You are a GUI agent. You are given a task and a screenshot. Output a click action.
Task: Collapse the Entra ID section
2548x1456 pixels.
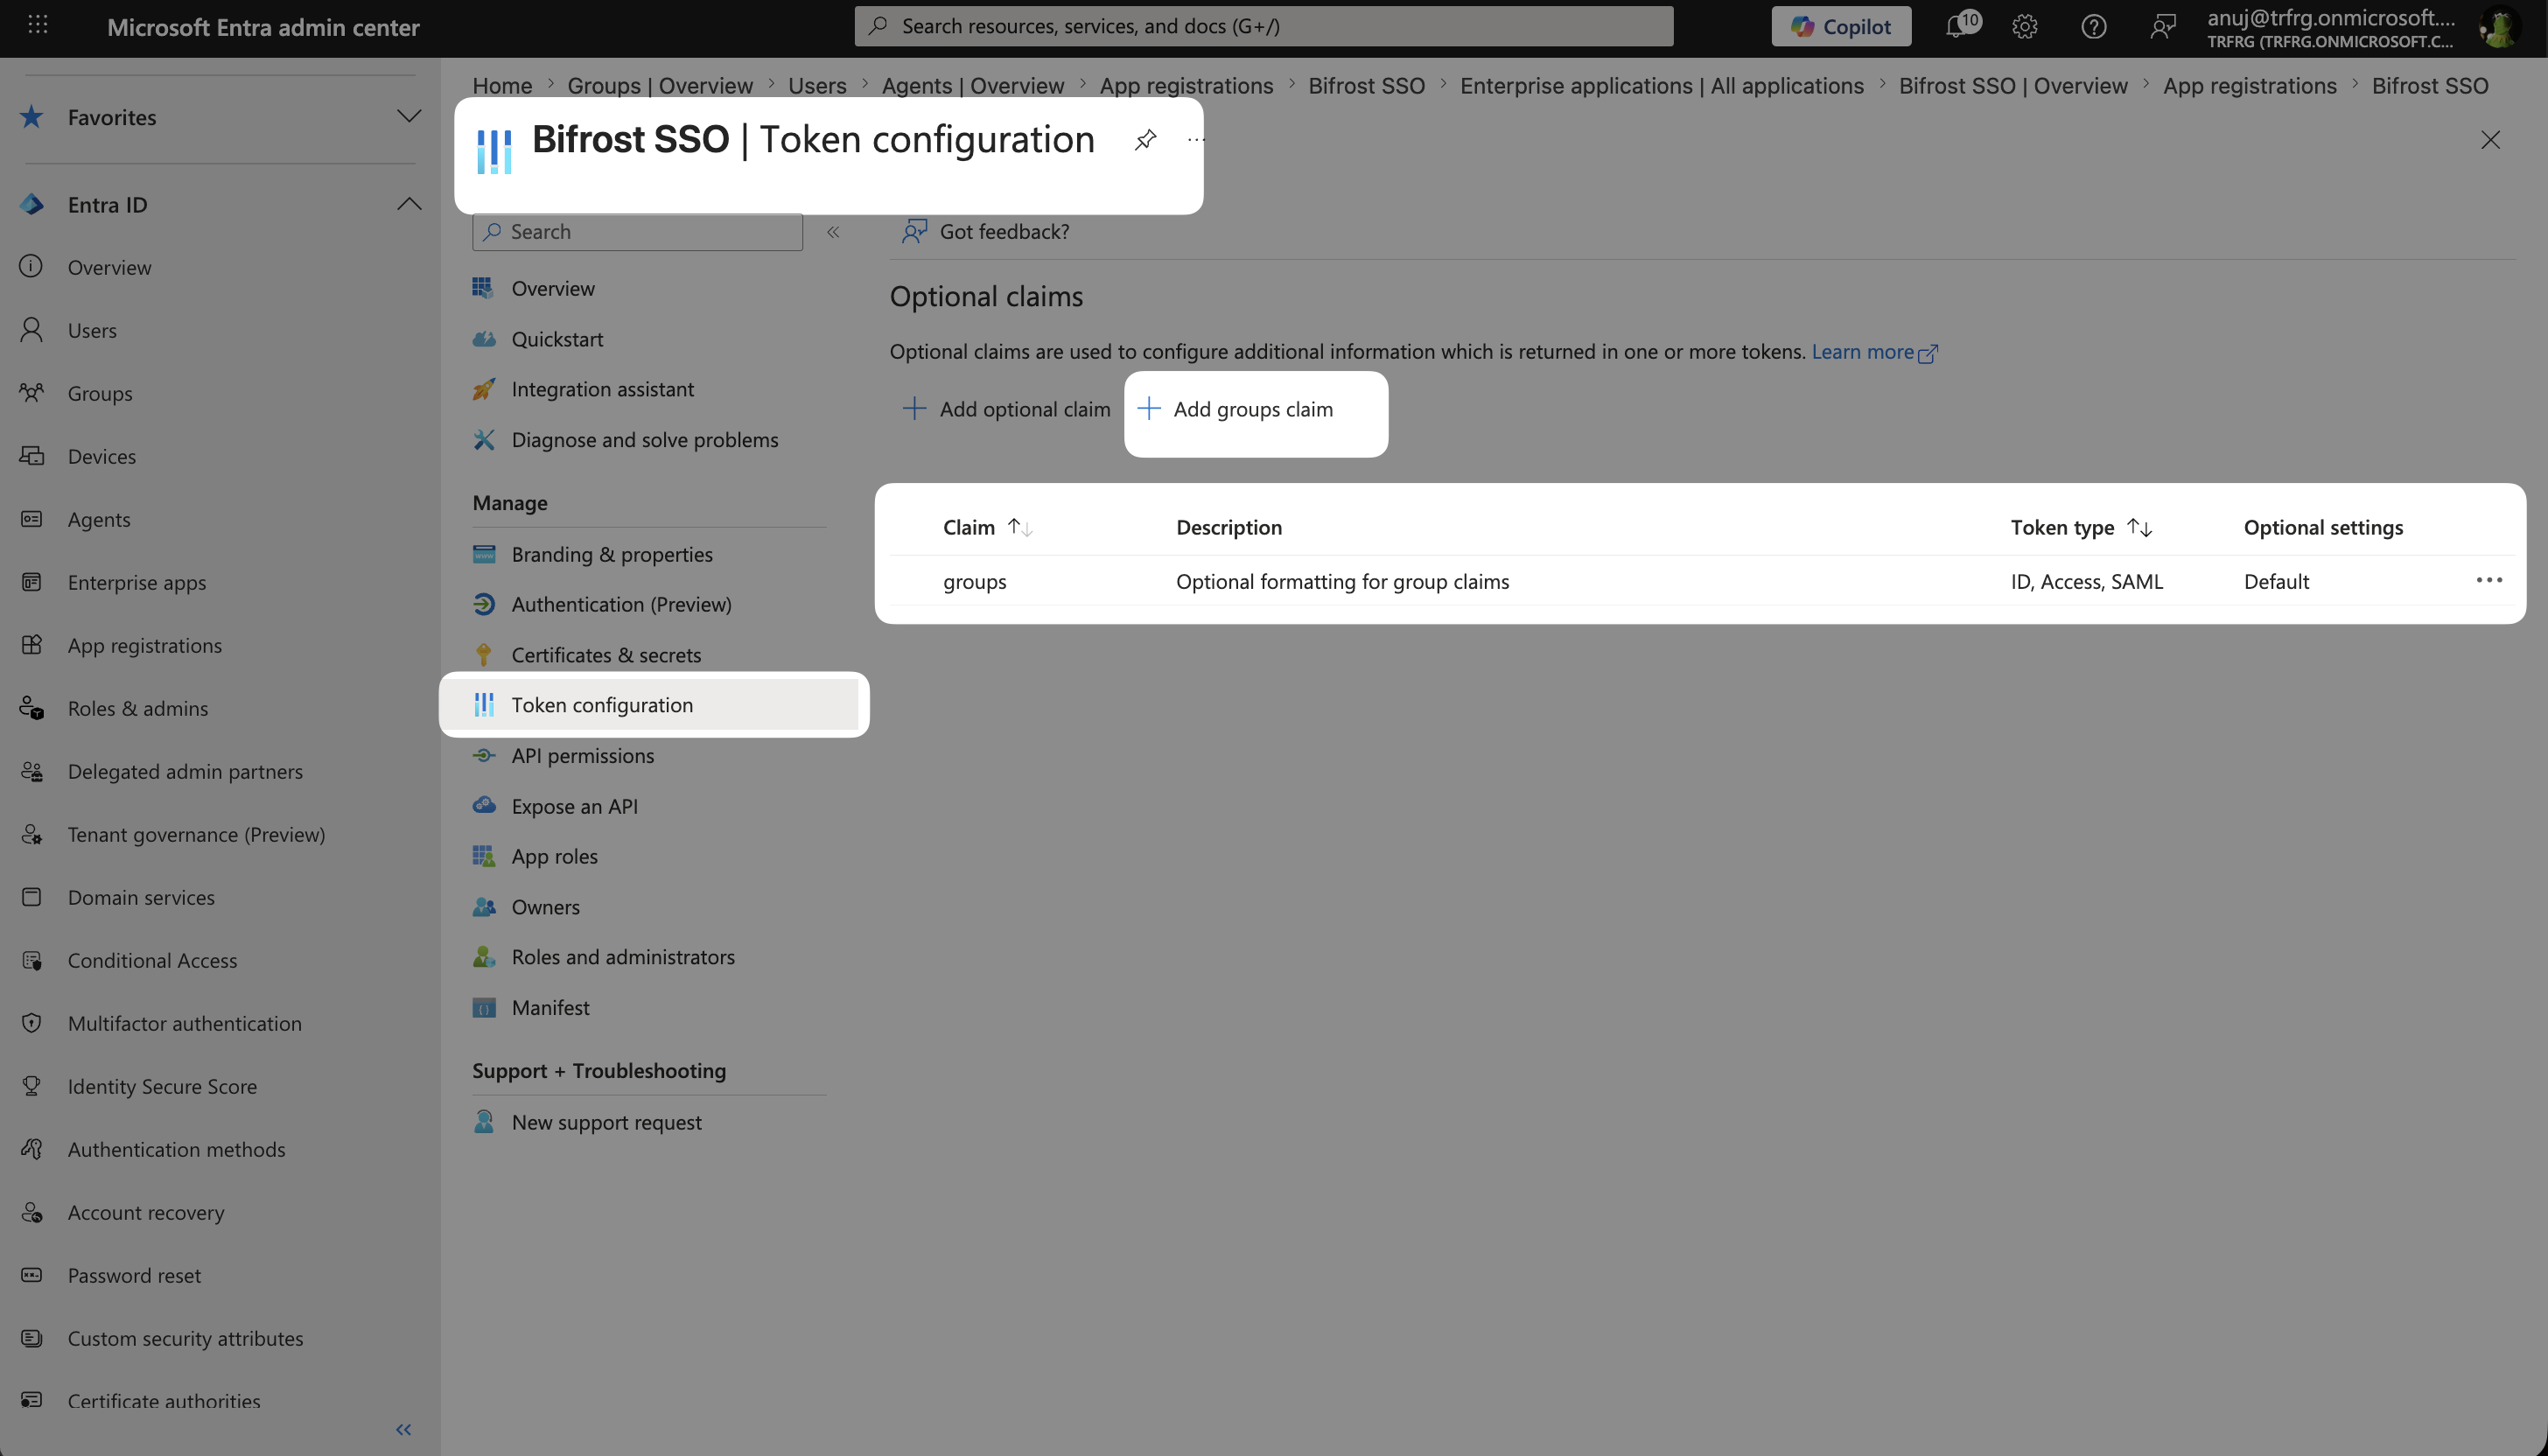tap(408, 204)
